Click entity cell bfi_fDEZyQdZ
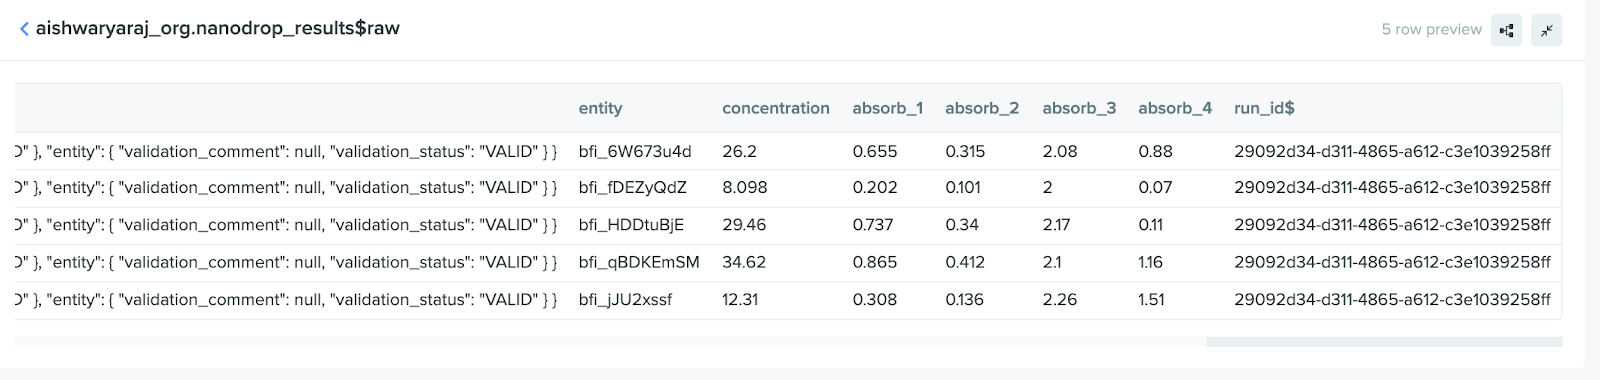Screen dimensions: 1600x380 pos(633,188)
